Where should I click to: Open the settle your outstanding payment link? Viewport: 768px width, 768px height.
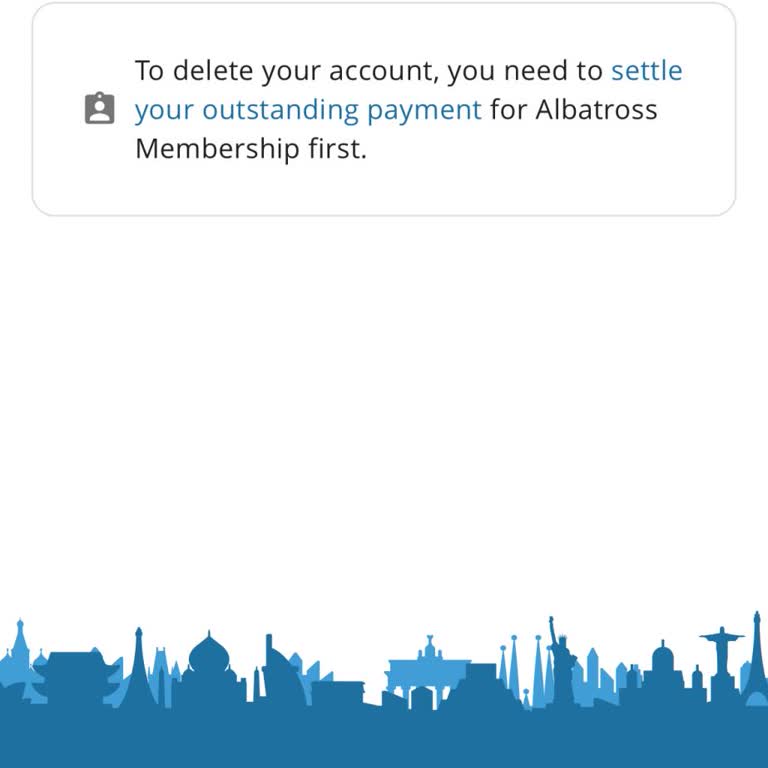[x=308, y=110]
